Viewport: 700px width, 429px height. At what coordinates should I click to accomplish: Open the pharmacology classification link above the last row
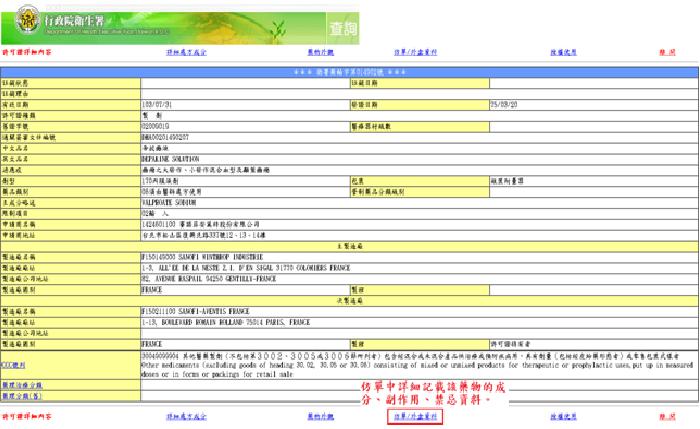[22, 385]
